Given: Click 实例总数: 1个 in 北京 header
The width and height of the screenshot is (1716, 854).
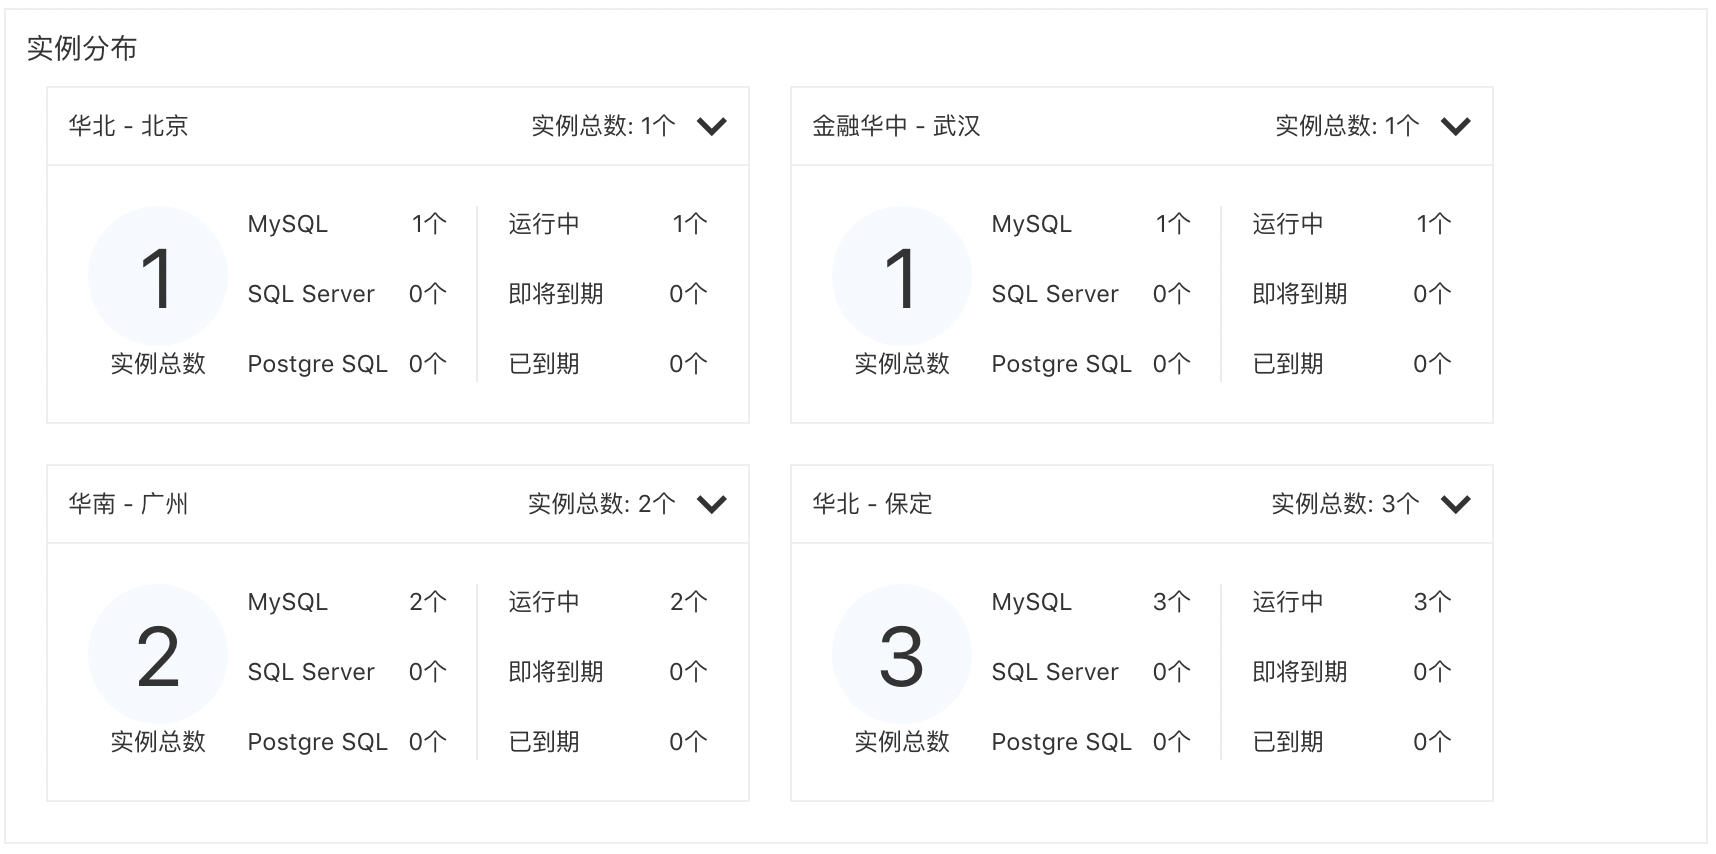Looking at the screenshot, I should [x=604, y=126].
